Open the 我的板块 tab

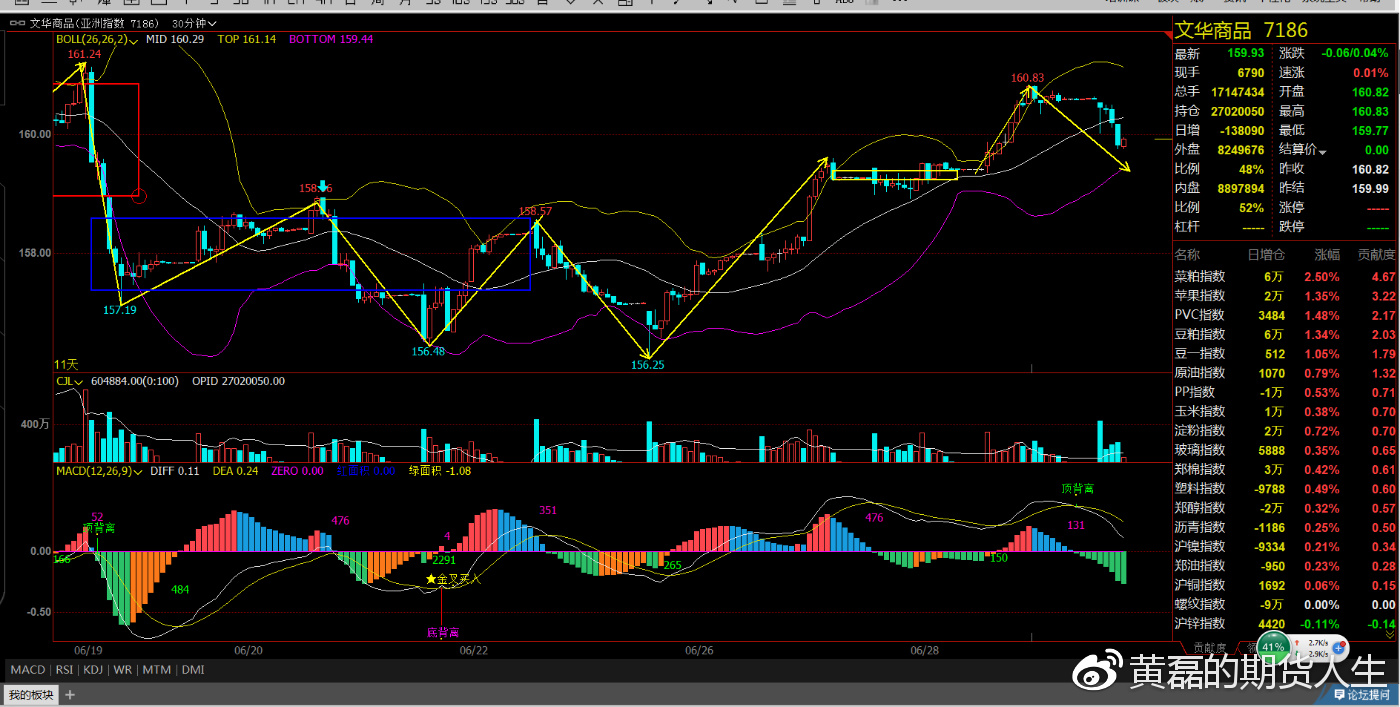(30, 694)
